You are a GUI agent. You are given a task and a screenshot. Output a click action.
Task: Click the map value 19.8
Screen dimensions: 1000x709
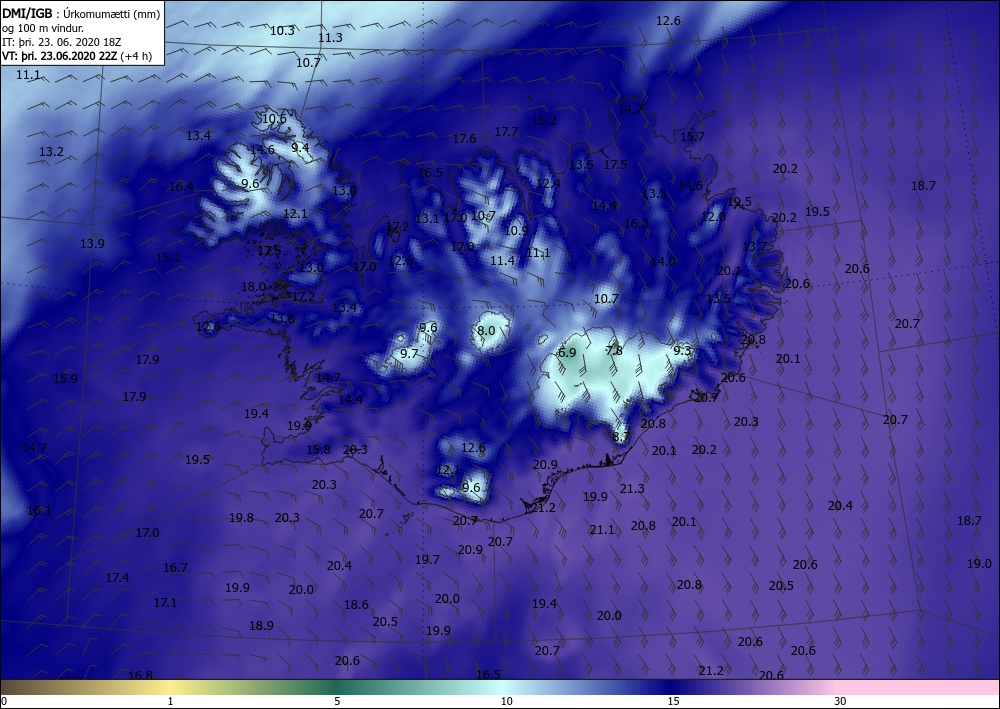point(242,518)
